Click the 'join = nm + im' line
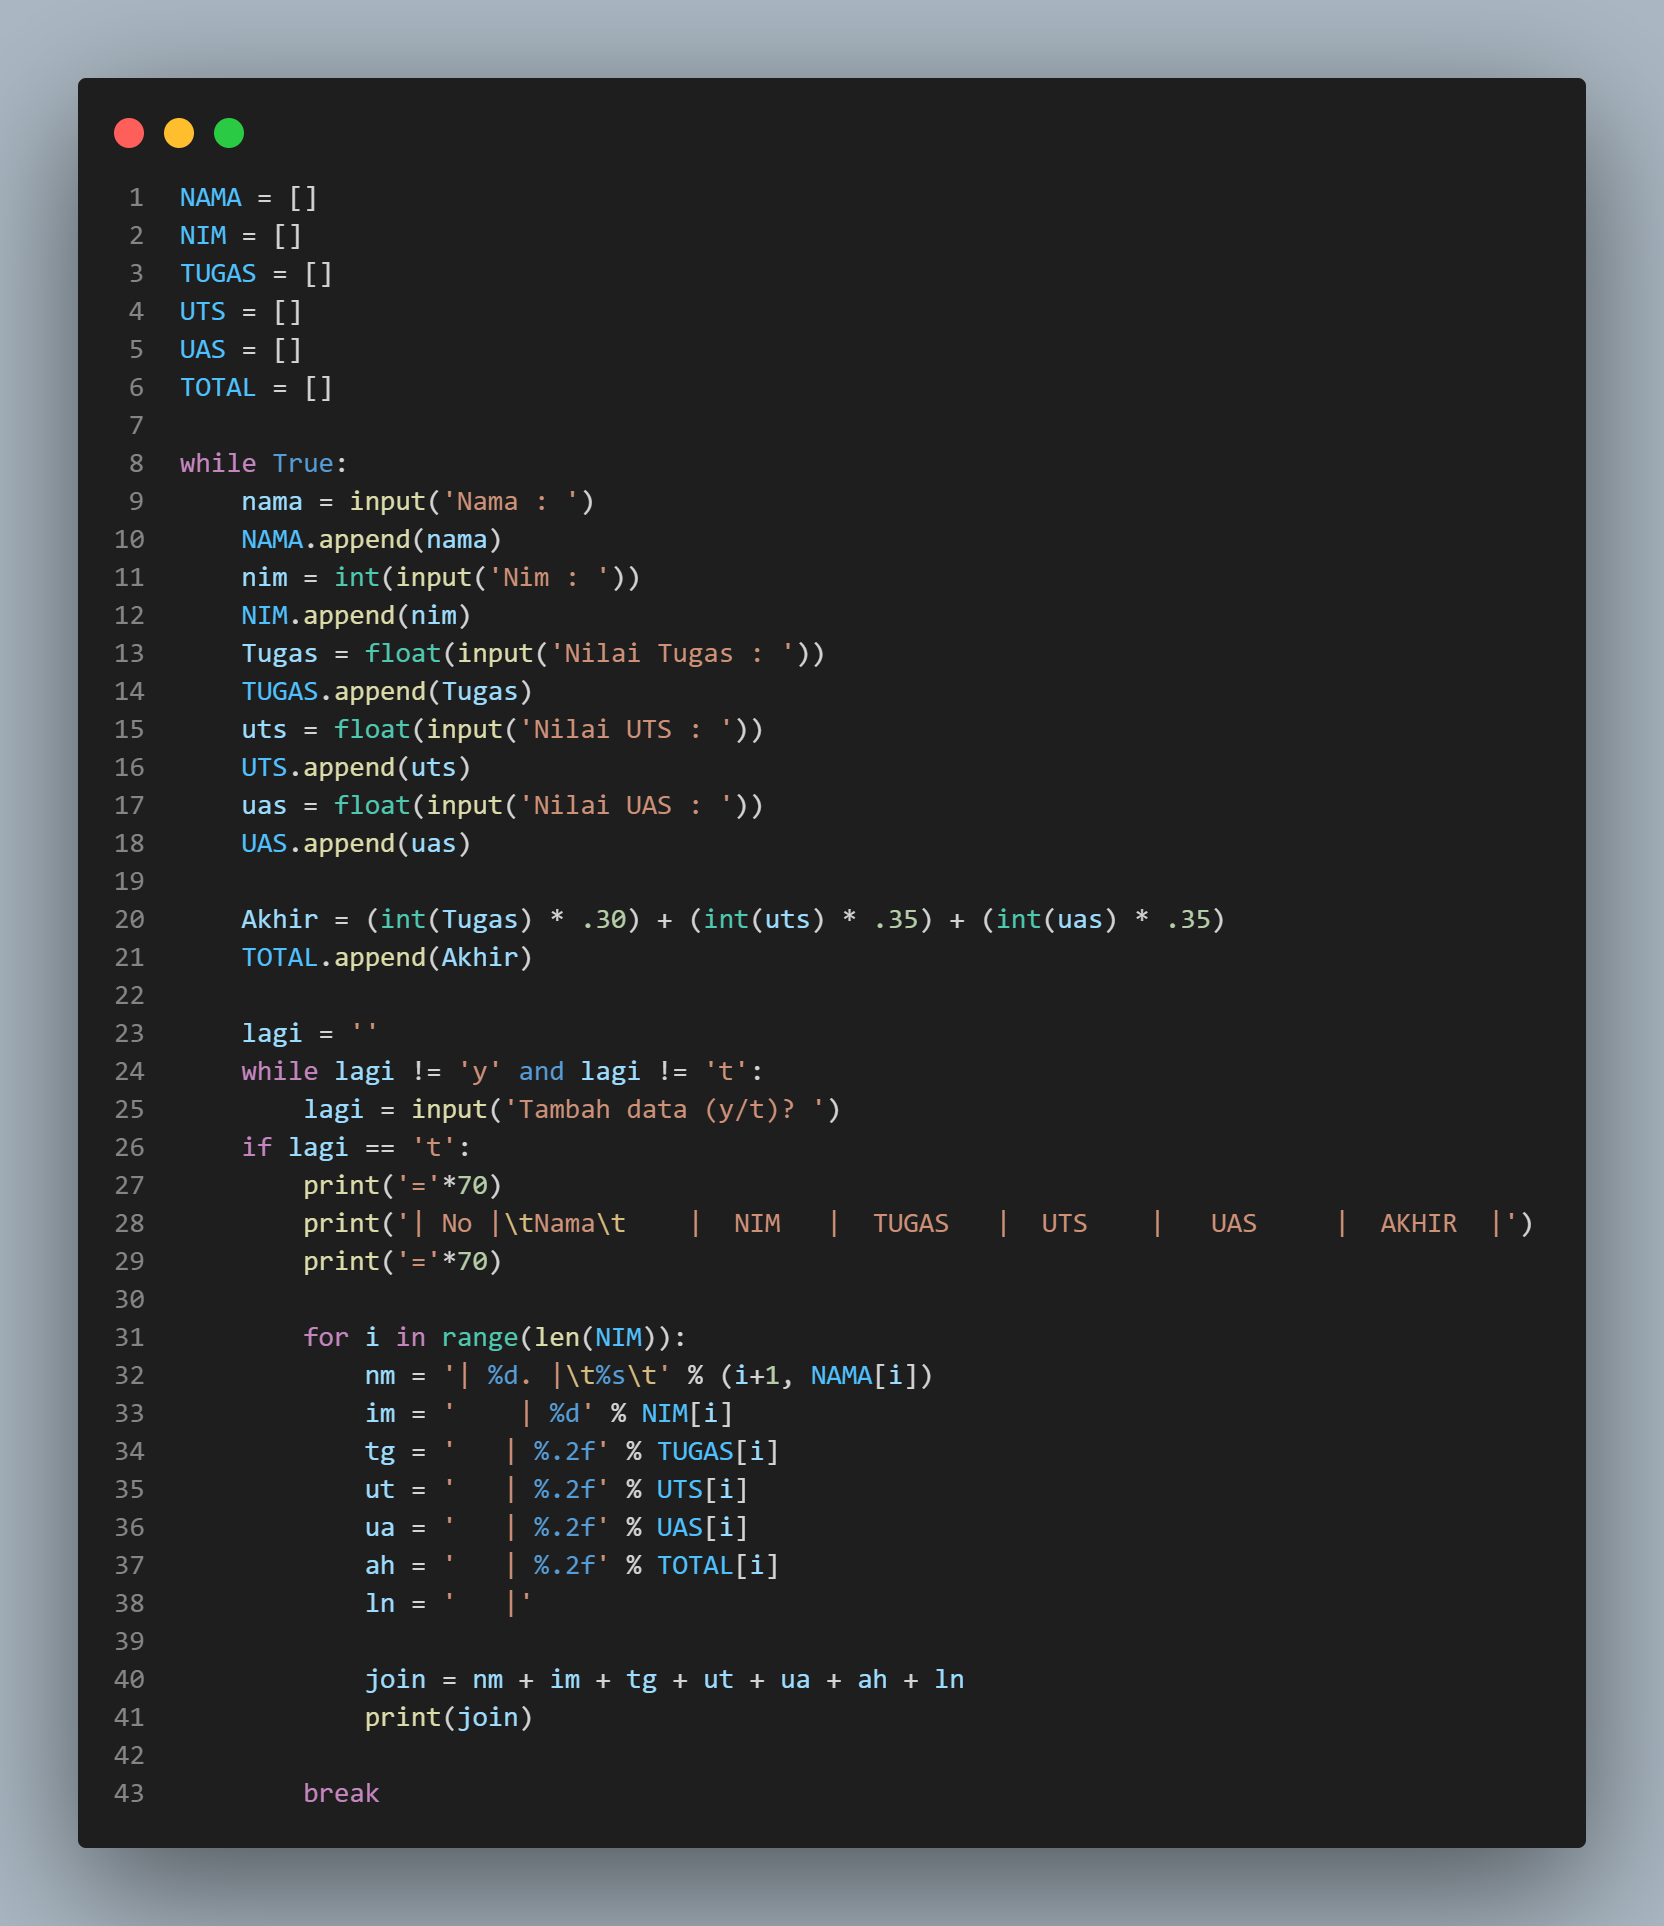The width and height of the screenshot is (1664, 1926). 664,1680
